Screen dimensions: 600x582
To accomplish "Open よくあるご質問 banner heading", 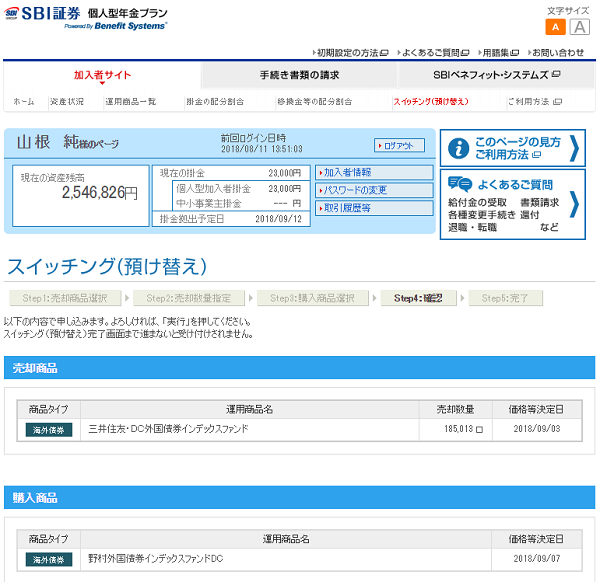I will (515, 185).
